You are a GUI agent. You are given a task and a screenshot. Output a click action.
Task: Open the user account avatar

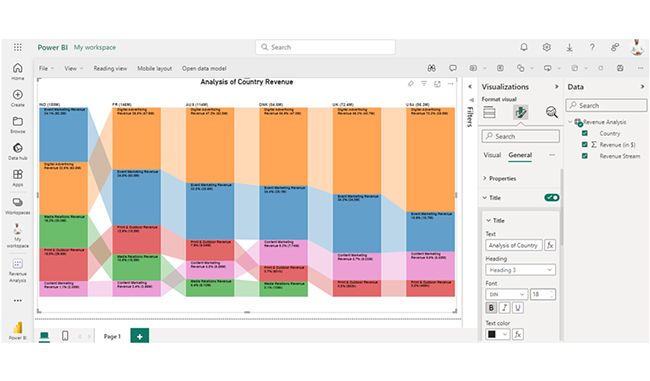point(637,47)
